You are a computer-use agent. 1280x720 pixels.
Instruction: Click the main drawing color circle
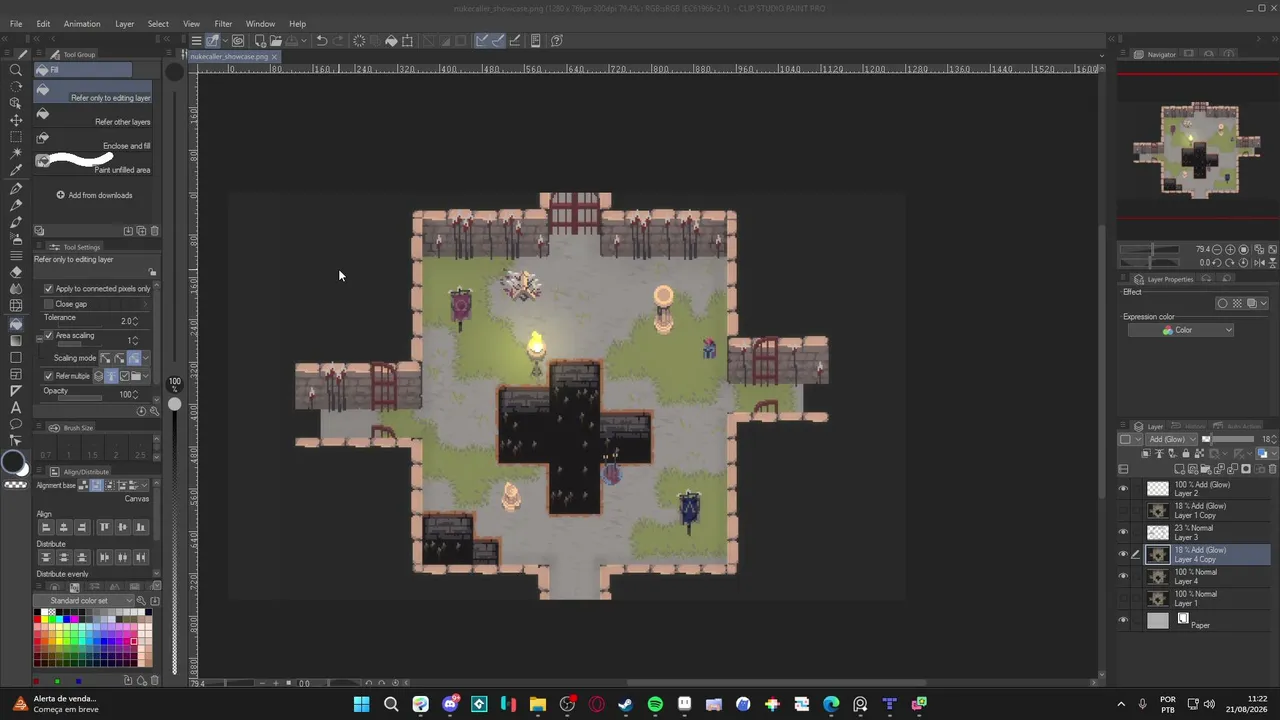click(x=13, y=461)
